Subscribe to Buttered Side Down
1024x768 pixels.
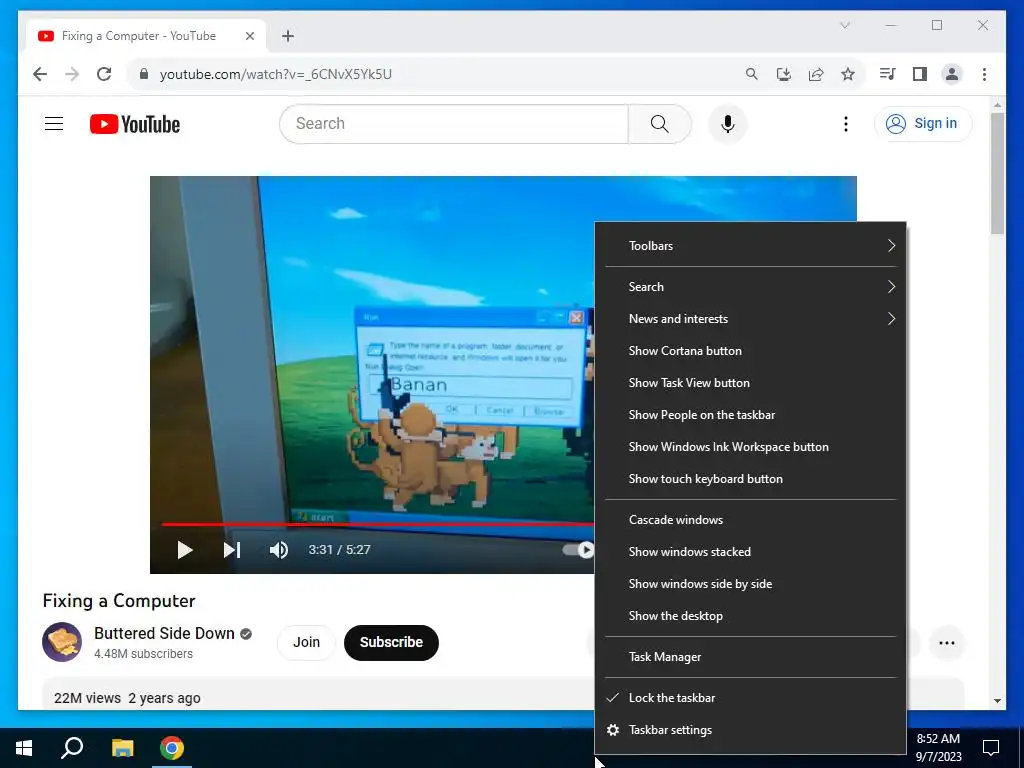(x=391, y=643)
